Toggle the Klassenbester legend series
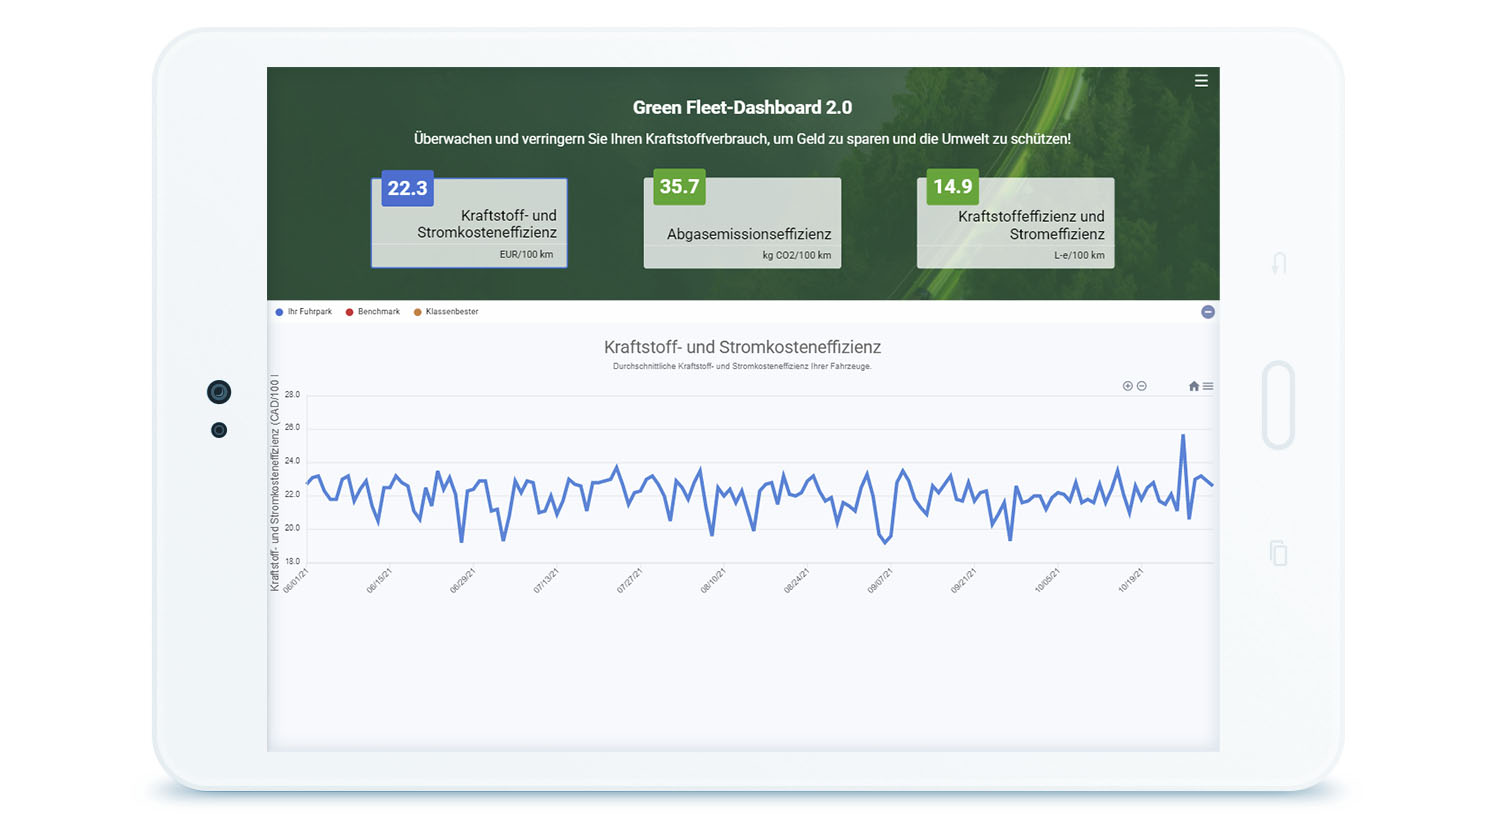 446,312
